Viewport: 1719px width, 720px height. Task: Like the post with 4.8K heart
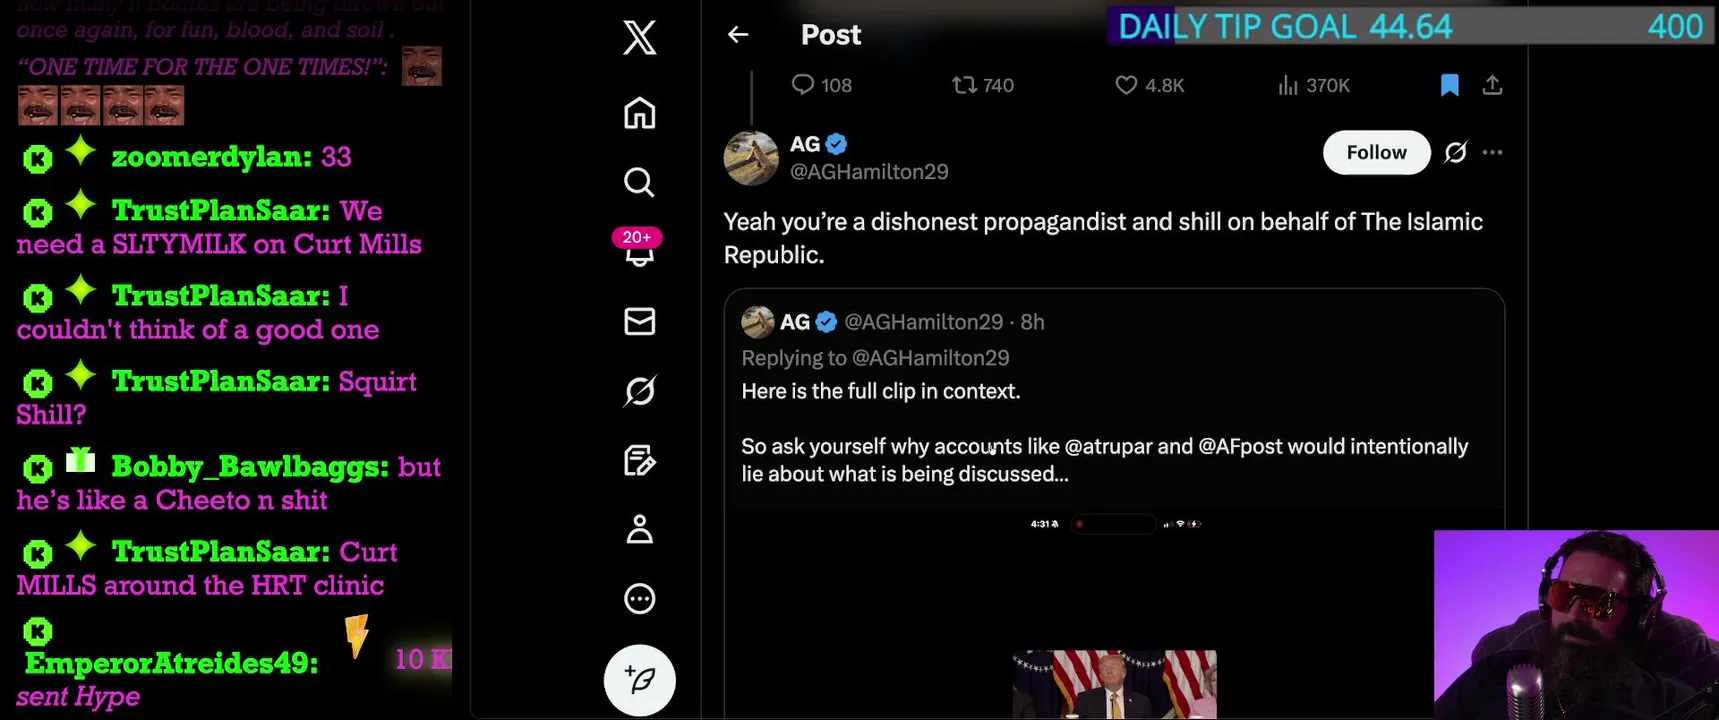[1150, 85]
